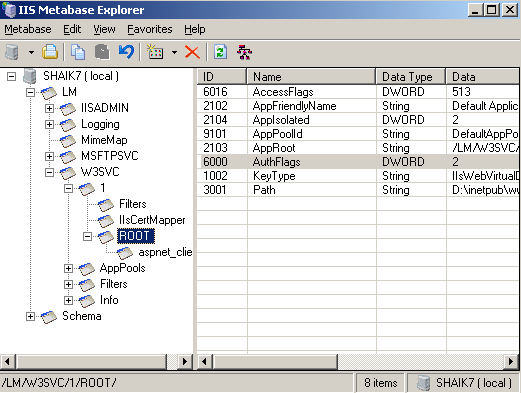
Task: Click the copy toolbar icon
Action: pos(78,52)
